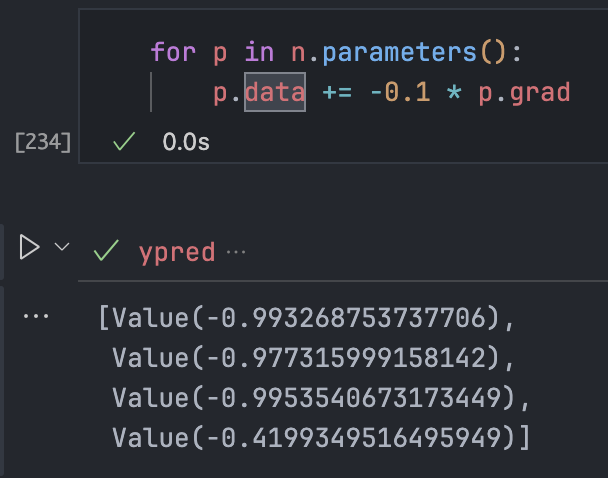This screenshot has width=608, height=478.
Task: Open run options chevron beside play button
Action: pos(62,247)
